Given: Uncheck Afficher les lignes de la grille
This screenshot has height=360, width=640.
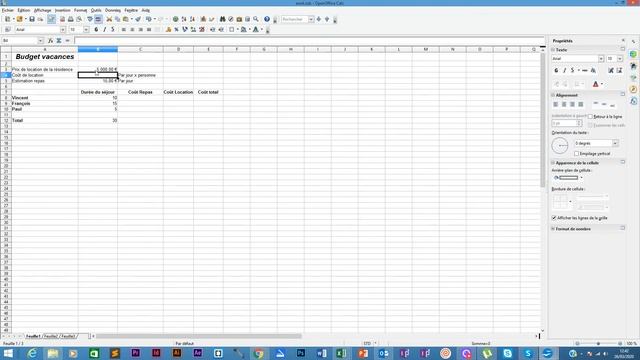Looking at the screenshot, I should click(x=554, y=218).
